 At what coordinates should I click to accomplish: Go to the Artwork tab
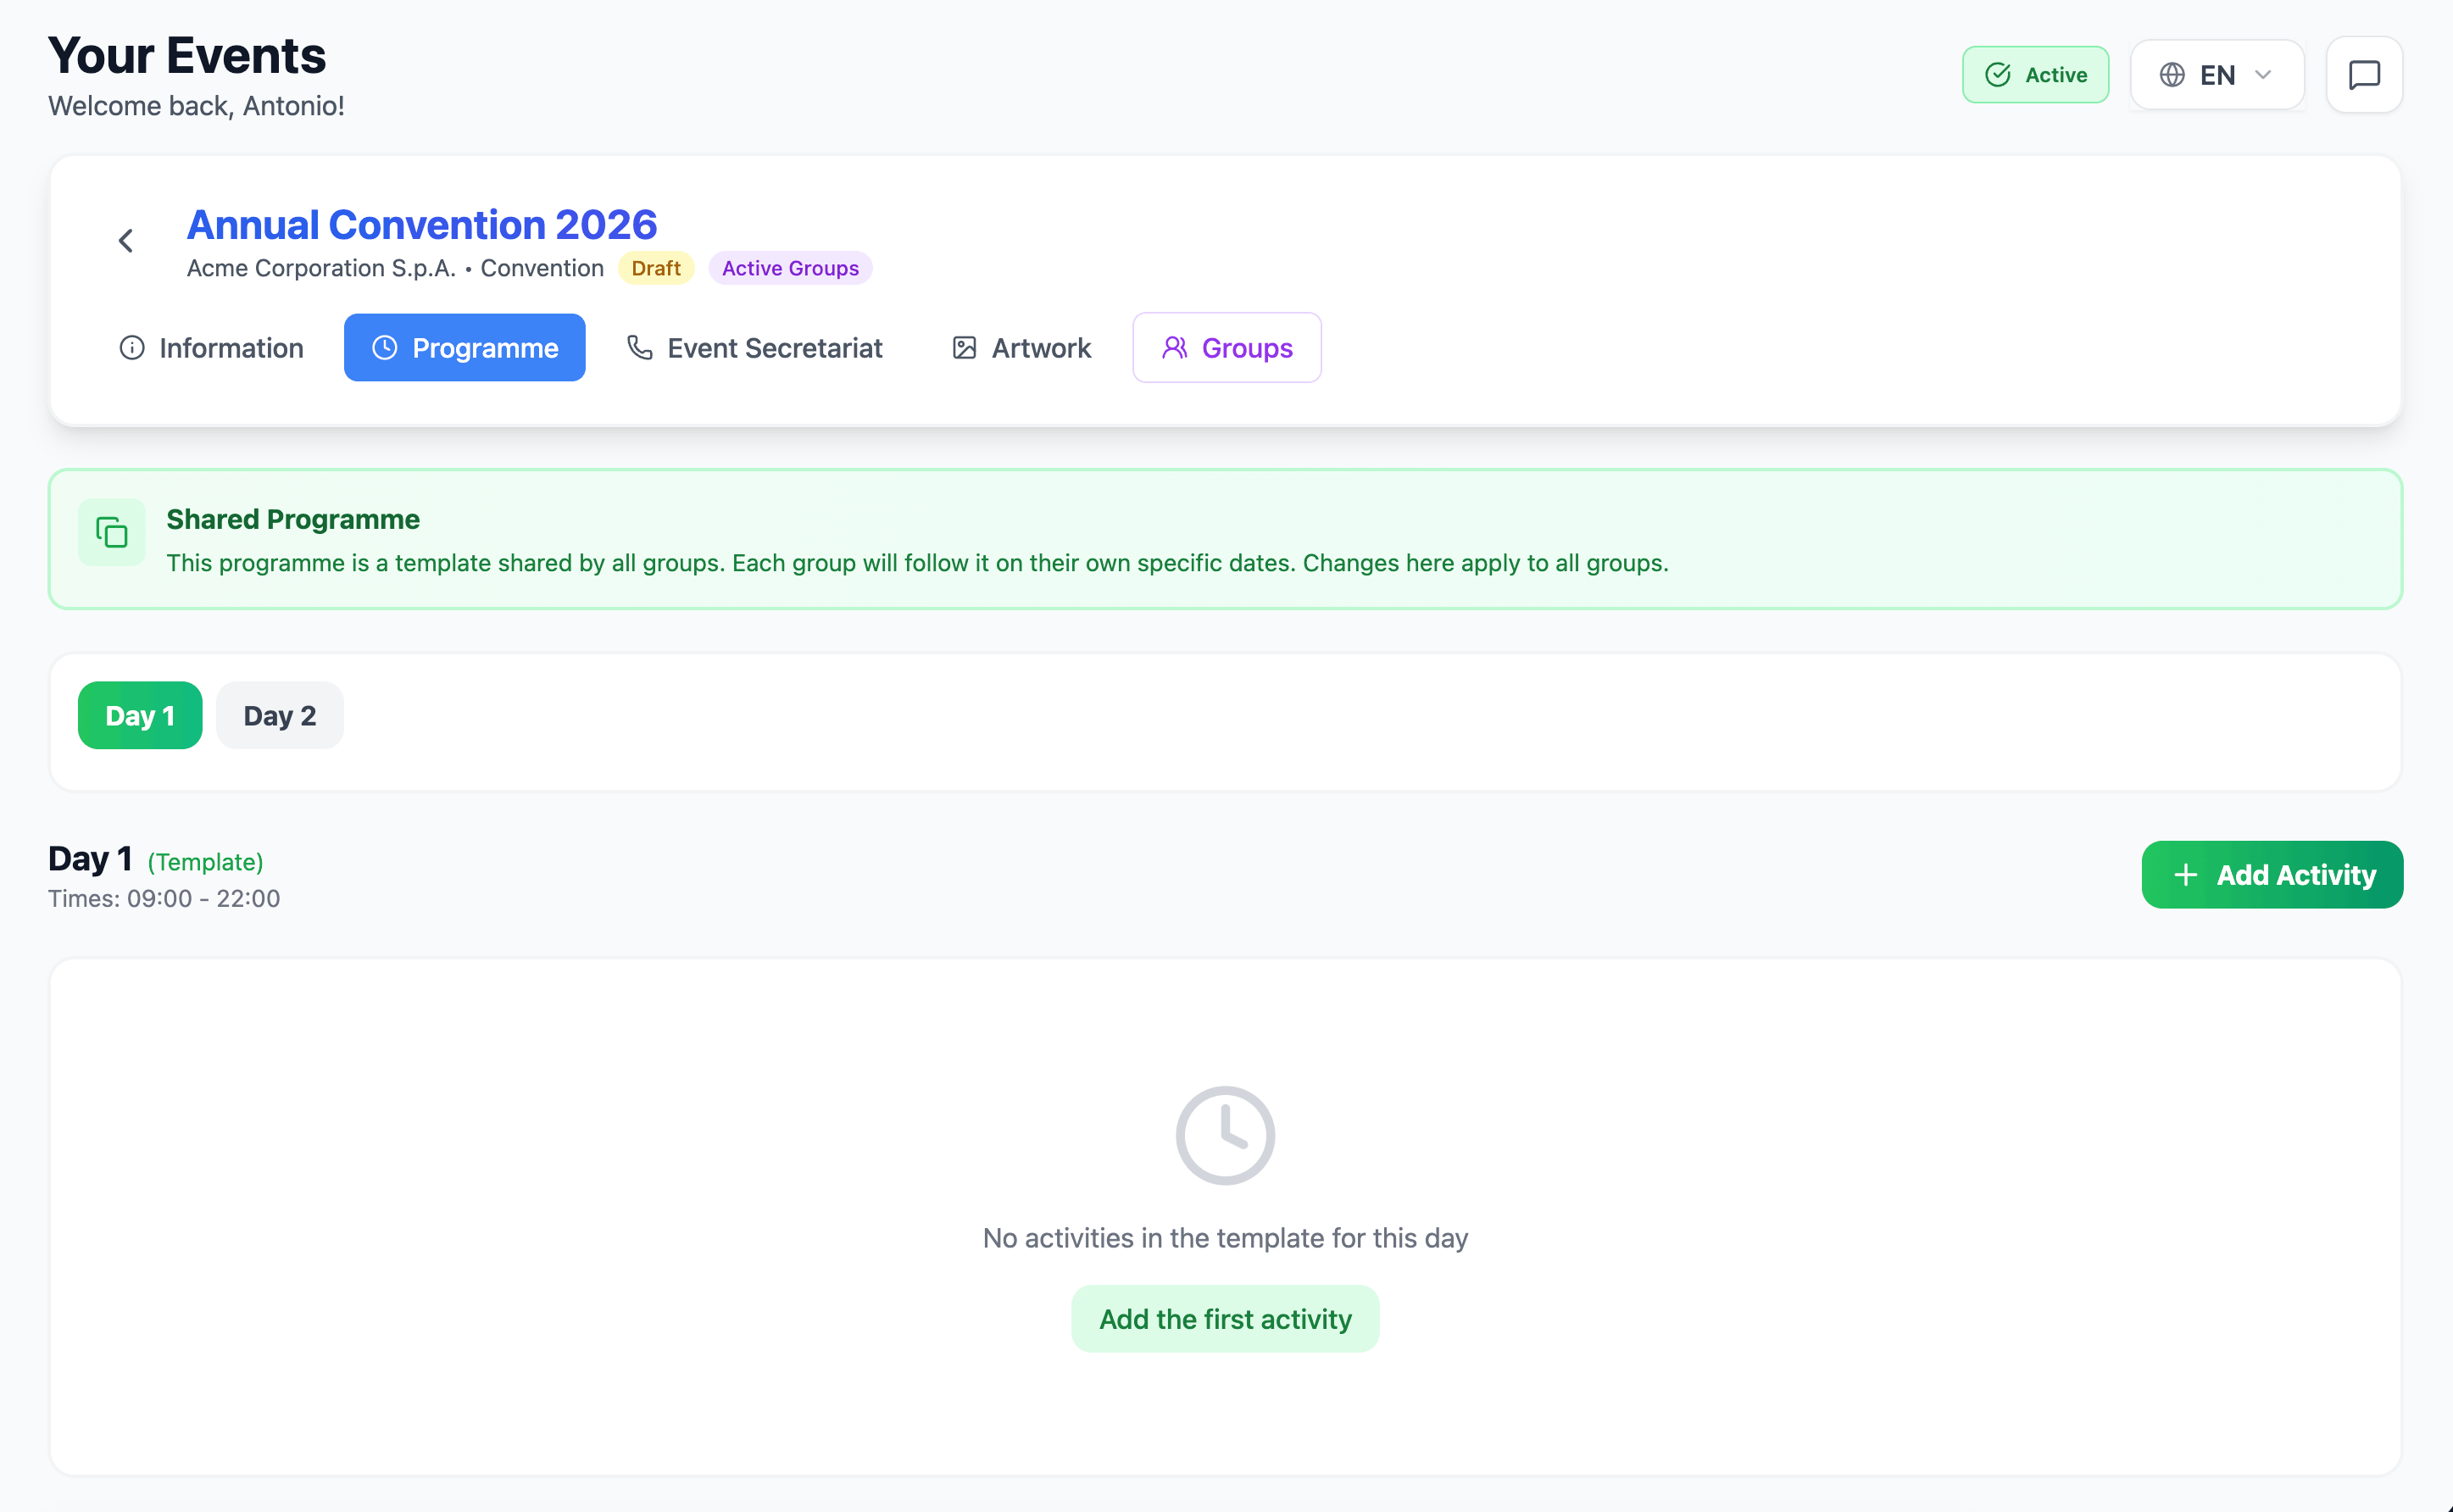pyautogui.click(x=1021, y=348)
